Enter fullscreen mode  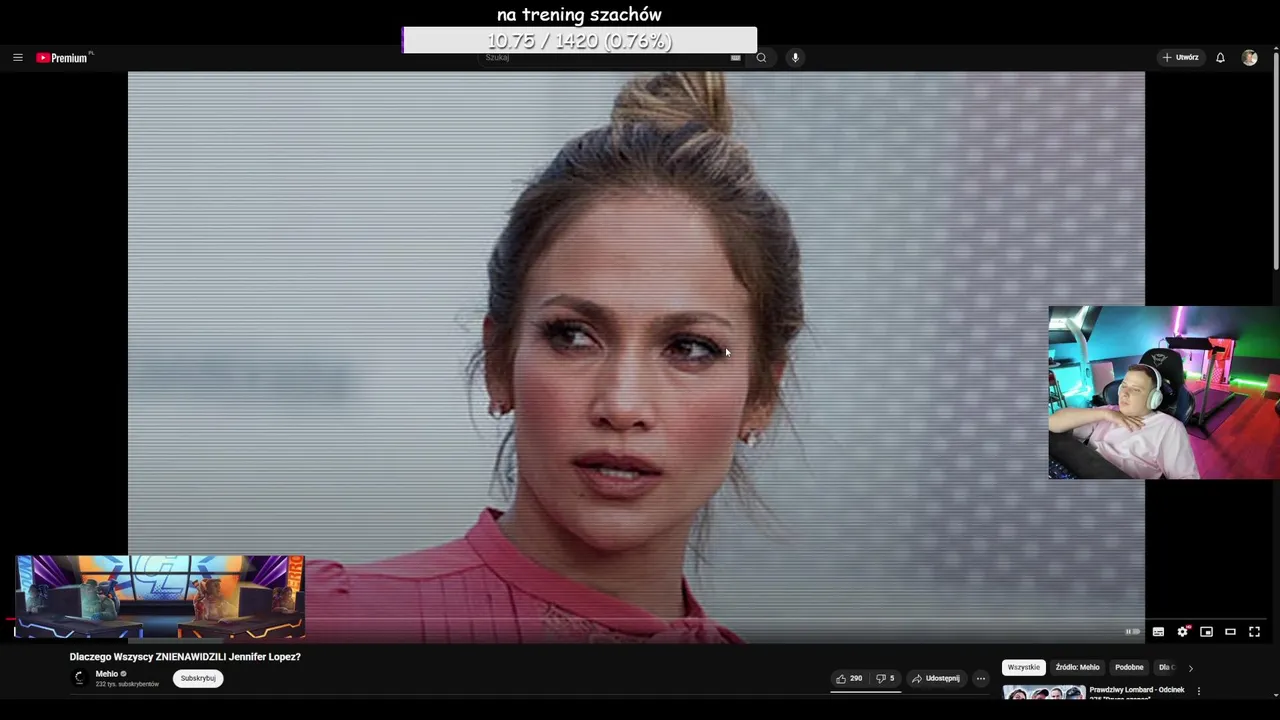1254,631
